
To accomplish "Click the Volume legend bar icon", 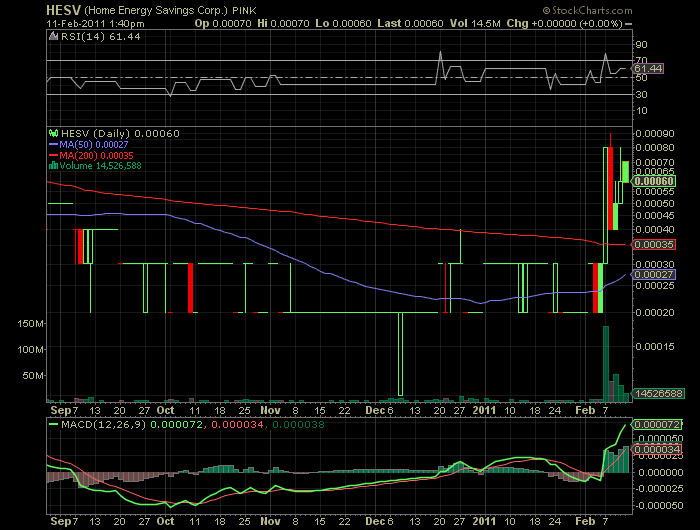I will click(53, 166).
